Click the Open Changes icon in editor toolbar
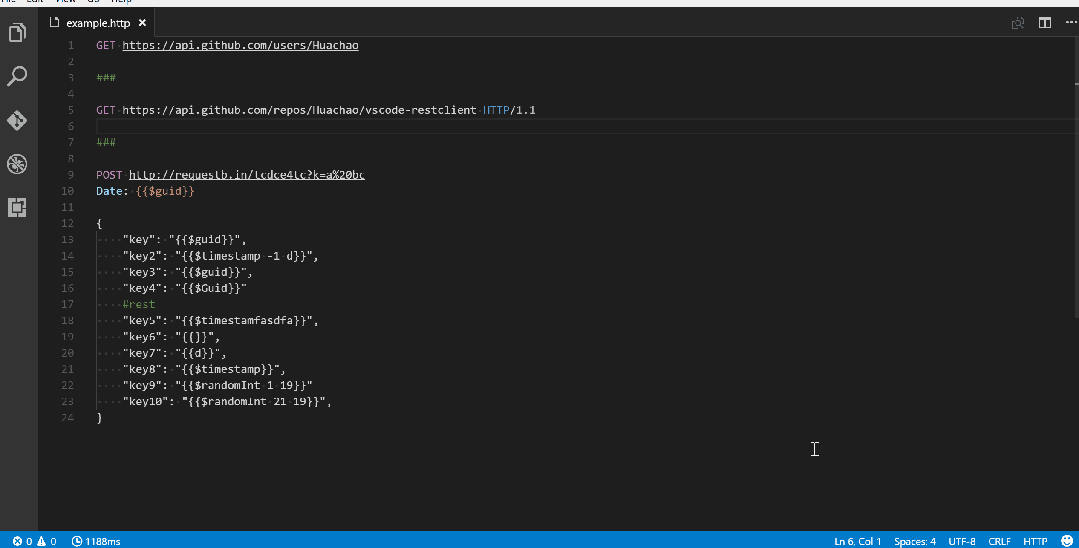1079x548 pixels. point(1018,23)
